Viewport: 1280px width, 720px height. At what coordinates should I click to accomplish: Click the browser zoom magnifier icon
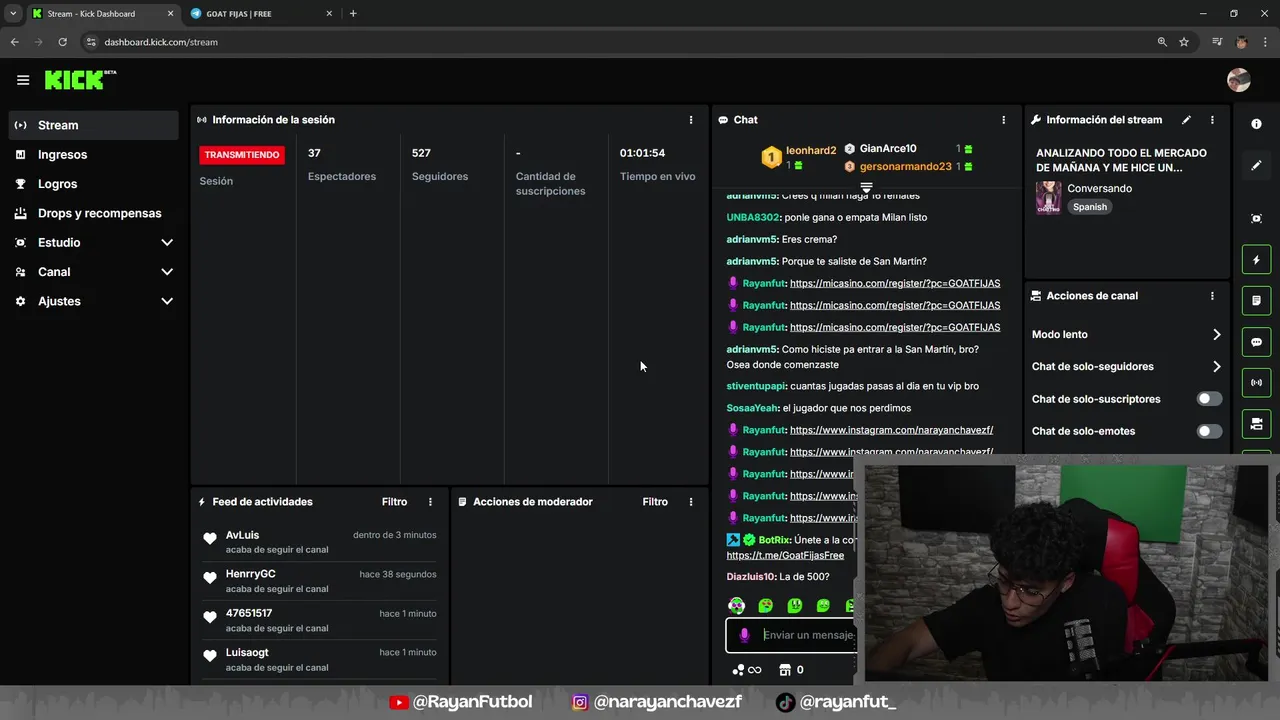click(x=1162, y=42)
